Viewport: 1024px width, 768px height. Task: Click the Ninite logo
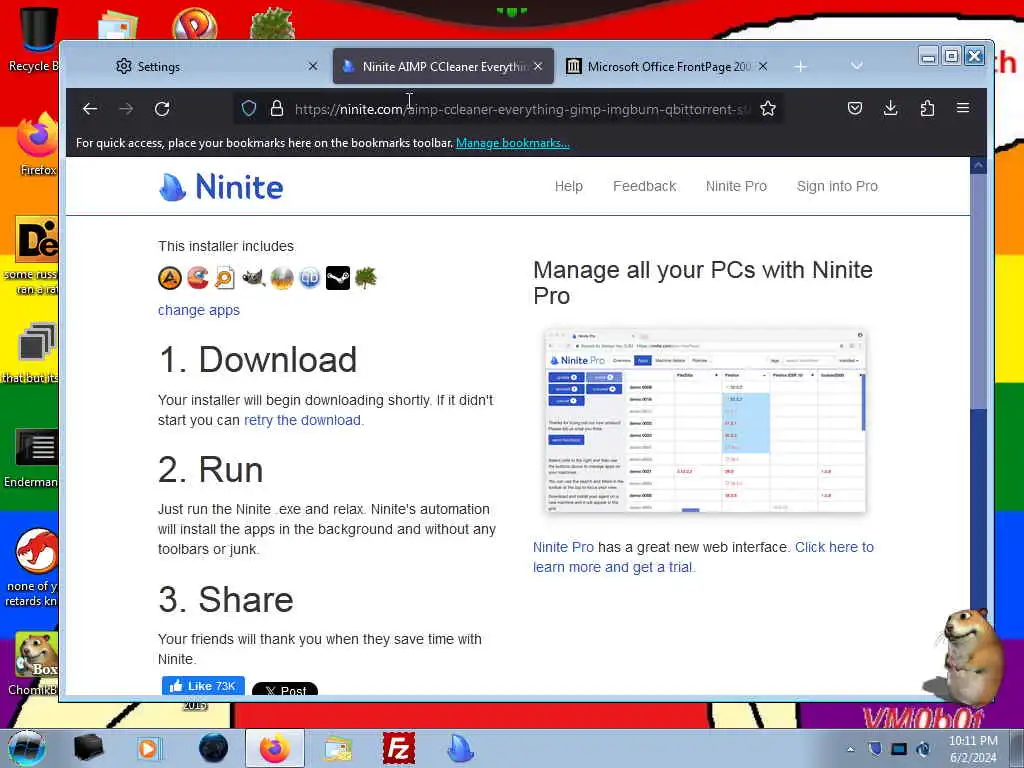pyautogui.click(x=221, y=187)
